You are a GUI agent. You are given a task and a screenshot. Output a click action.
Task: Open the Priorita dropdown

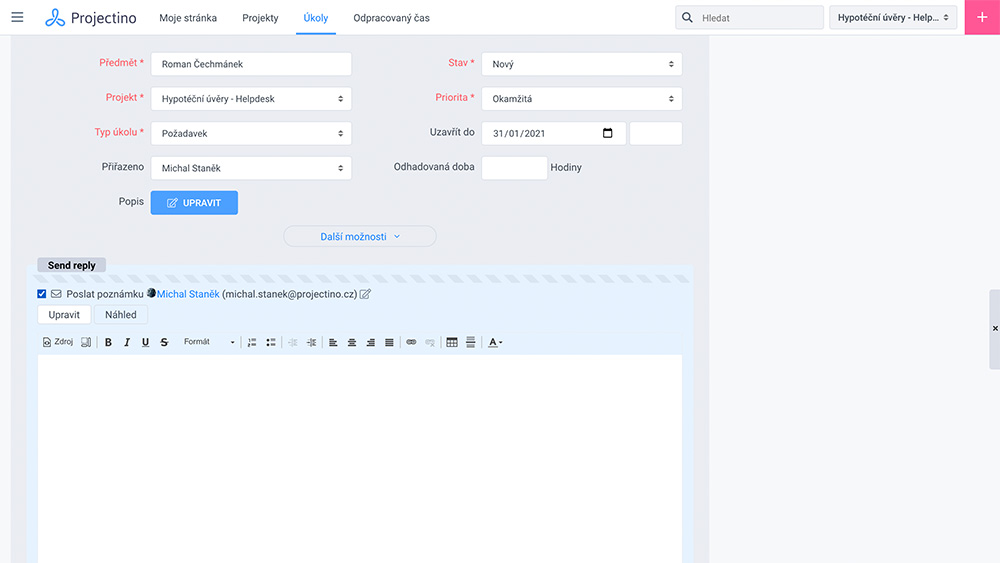point(581,99)
